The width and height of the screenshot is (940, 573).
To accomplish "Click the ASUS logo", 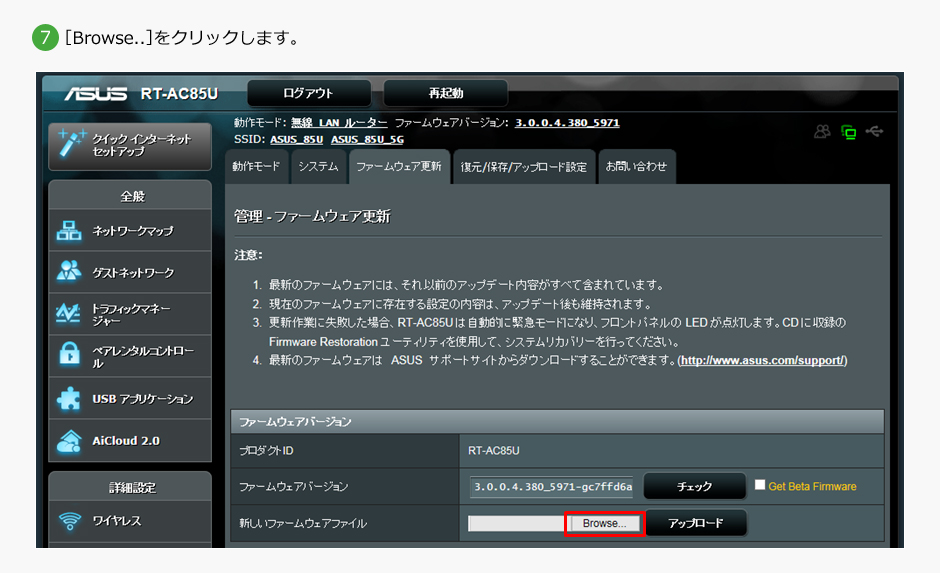I will [x=96, y=94].
